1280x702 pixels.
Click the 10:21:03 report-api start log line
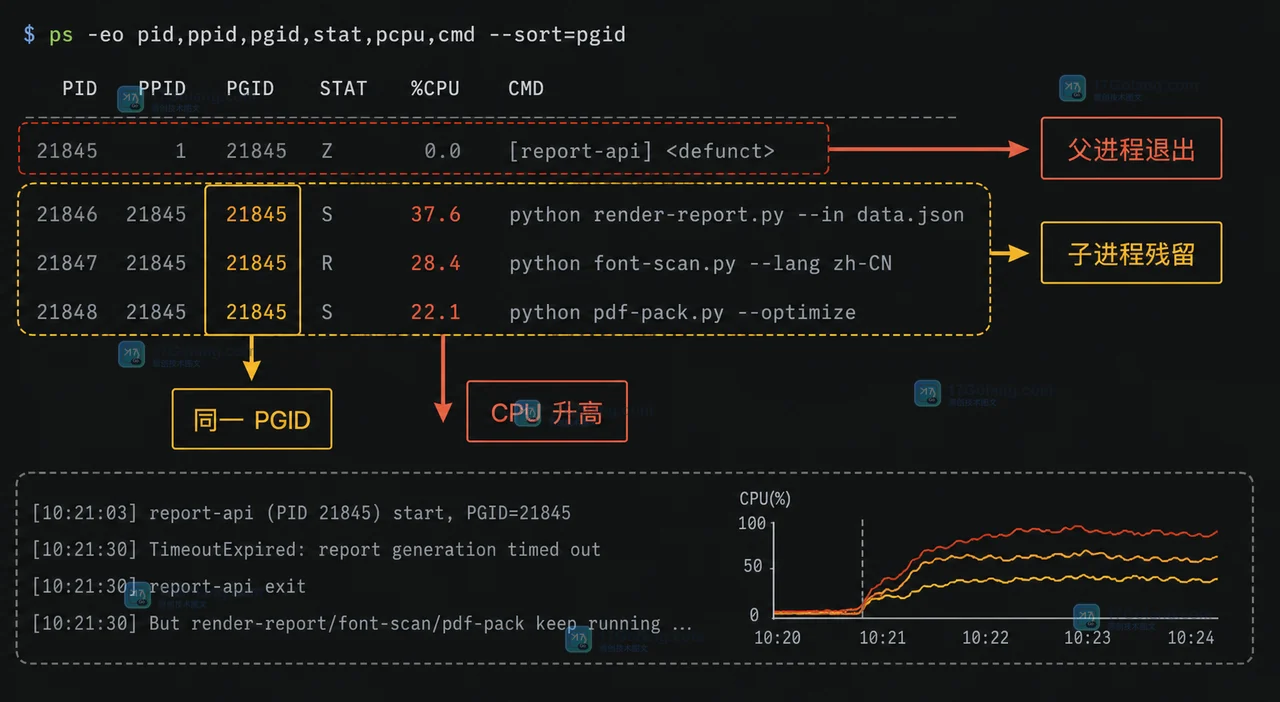coord(301,513)
